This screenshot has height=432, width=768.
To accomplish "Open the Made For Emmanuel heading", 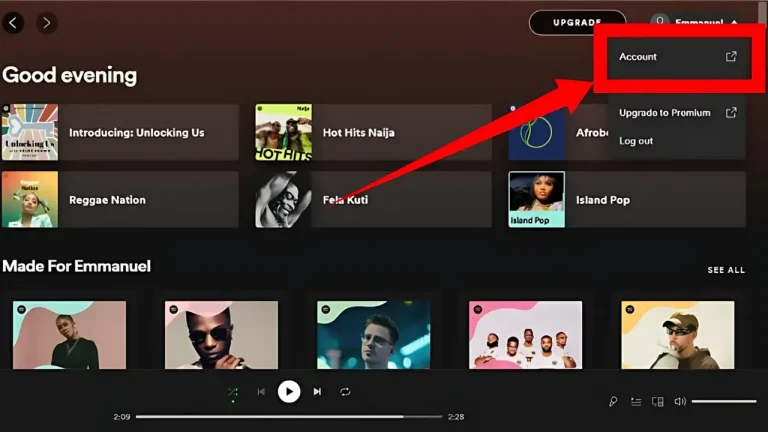I will pyautogui.click(x=76, y=266).
